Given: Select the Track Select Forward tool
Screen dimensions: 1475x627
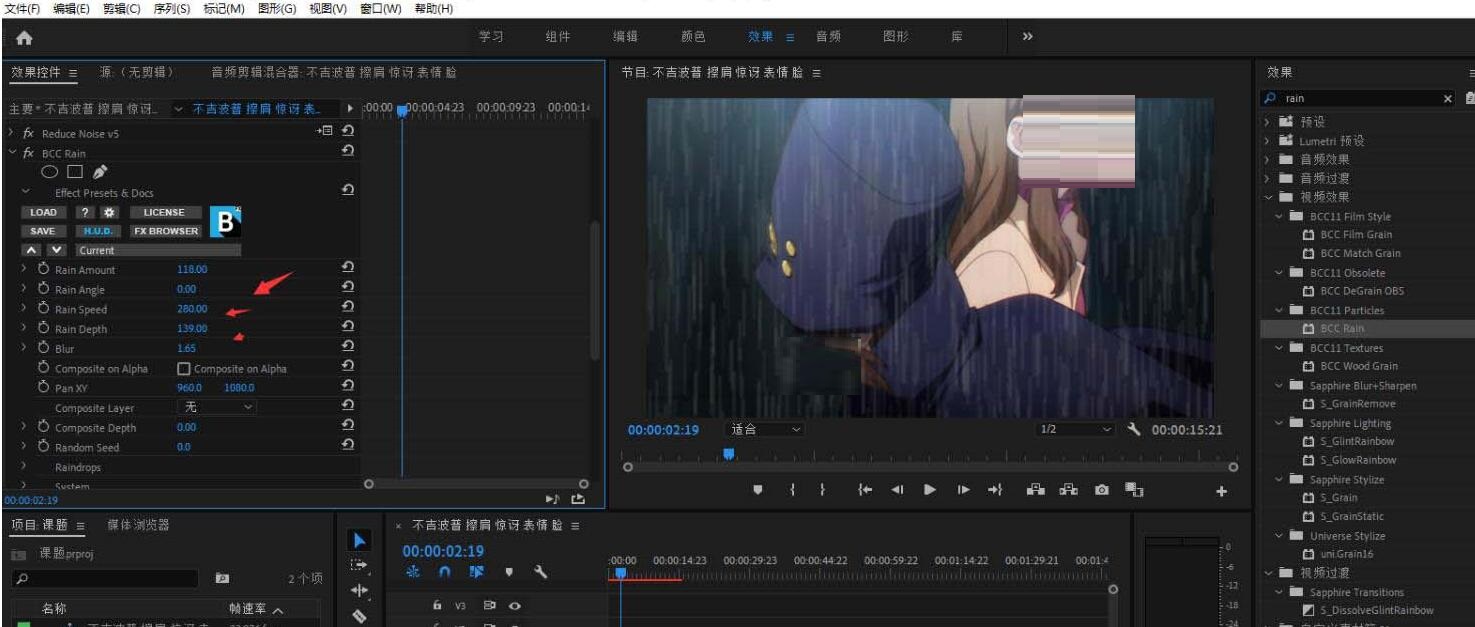Looking at the screenshot, I should click(359, 566).
